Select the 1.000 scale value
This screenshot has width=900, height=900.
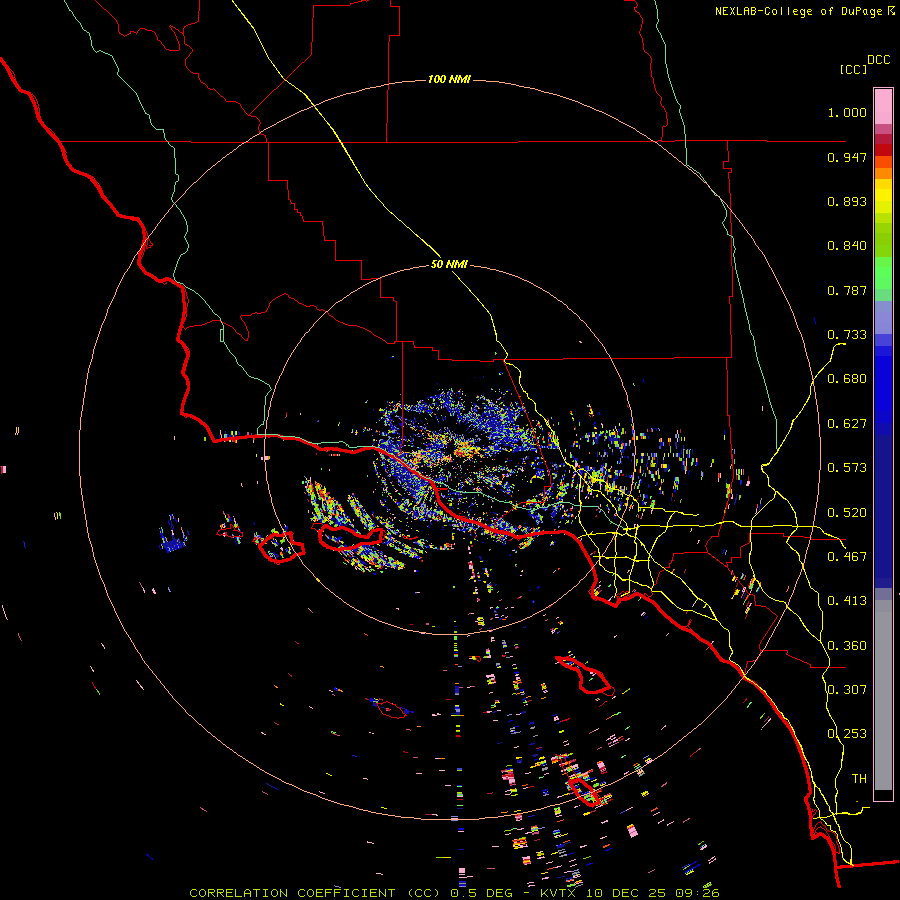point(847,112)
